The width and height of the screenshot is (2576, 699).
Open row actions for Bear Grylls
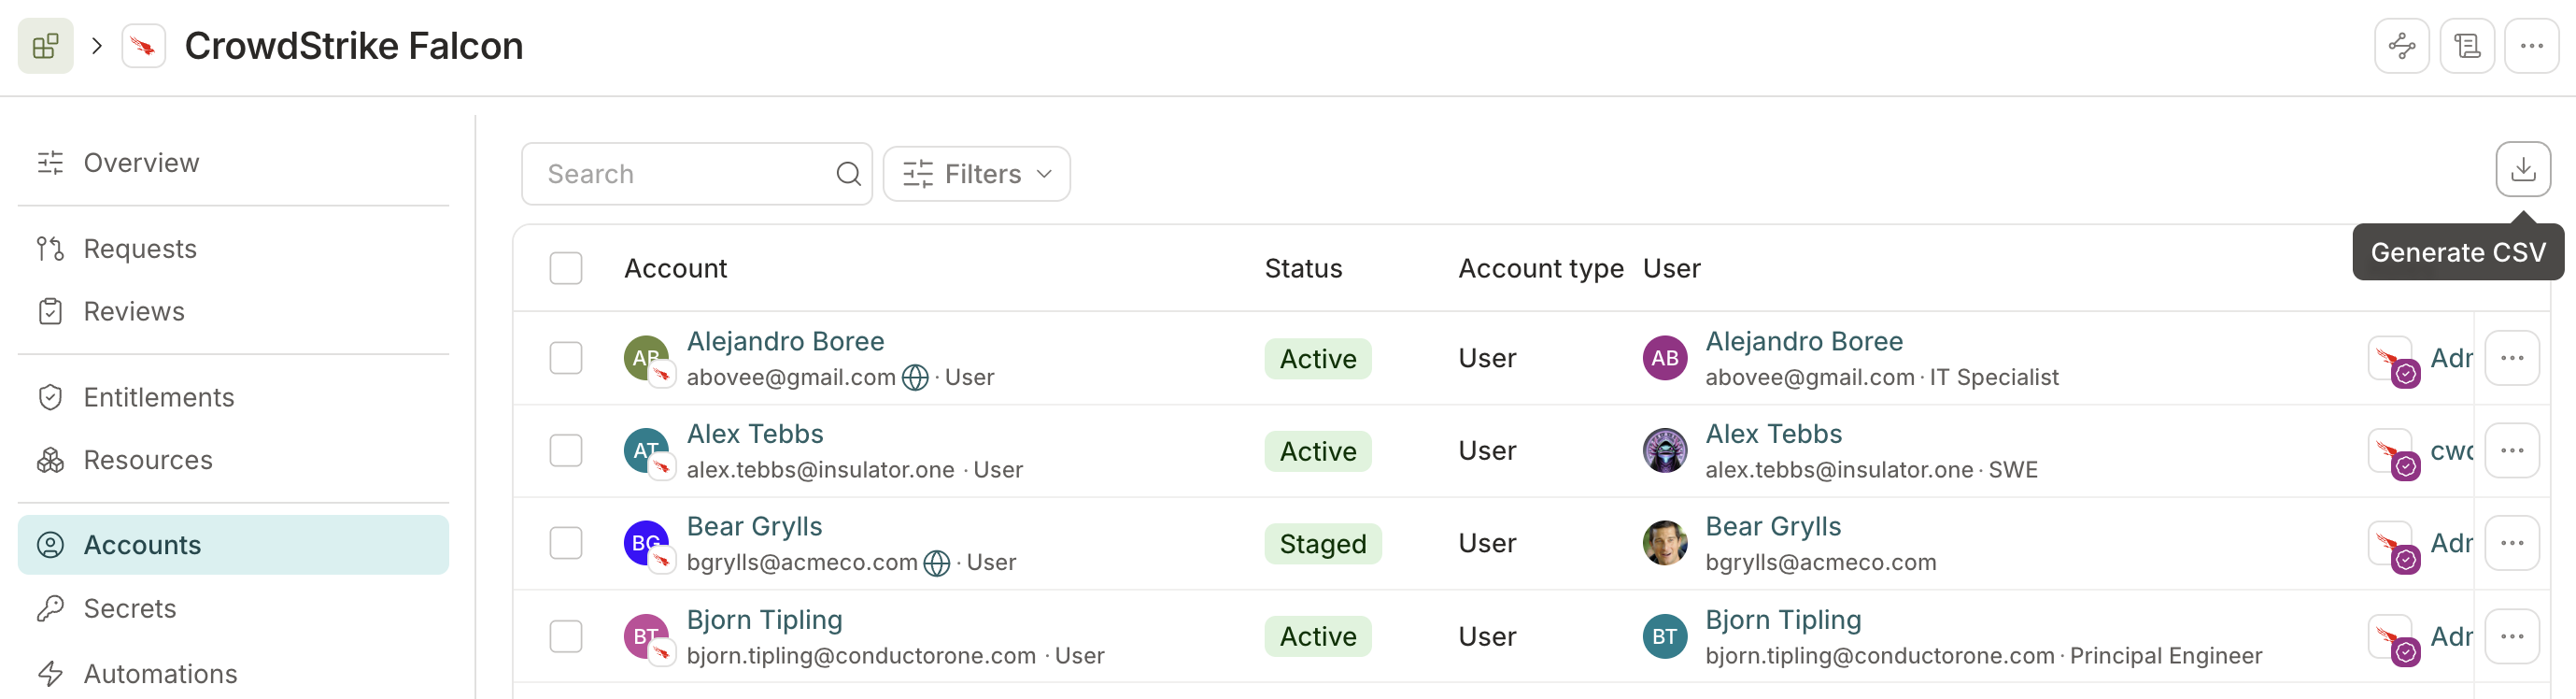point(2511,543)
